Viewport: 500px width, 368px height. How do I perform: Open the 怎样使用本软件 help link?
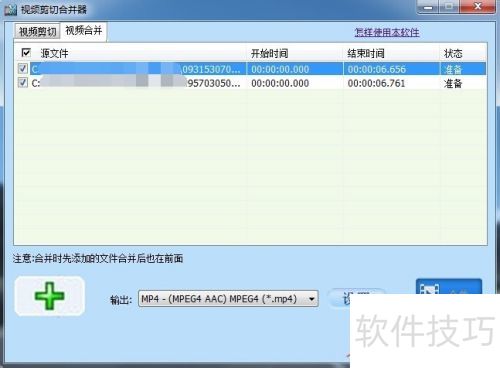coord(387,32)
